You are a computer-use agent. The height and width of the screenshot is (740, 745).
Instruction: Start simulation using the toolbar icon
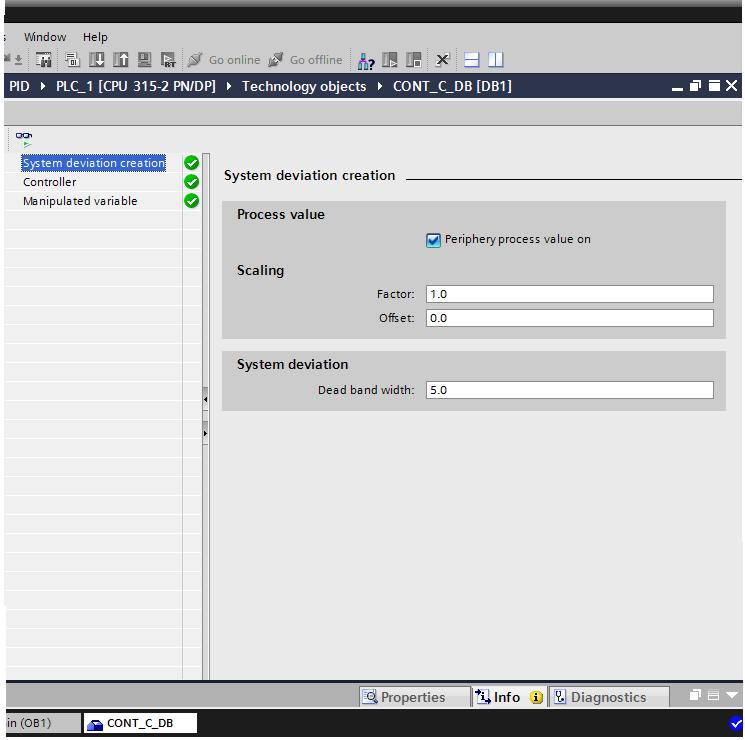(144, 60)
